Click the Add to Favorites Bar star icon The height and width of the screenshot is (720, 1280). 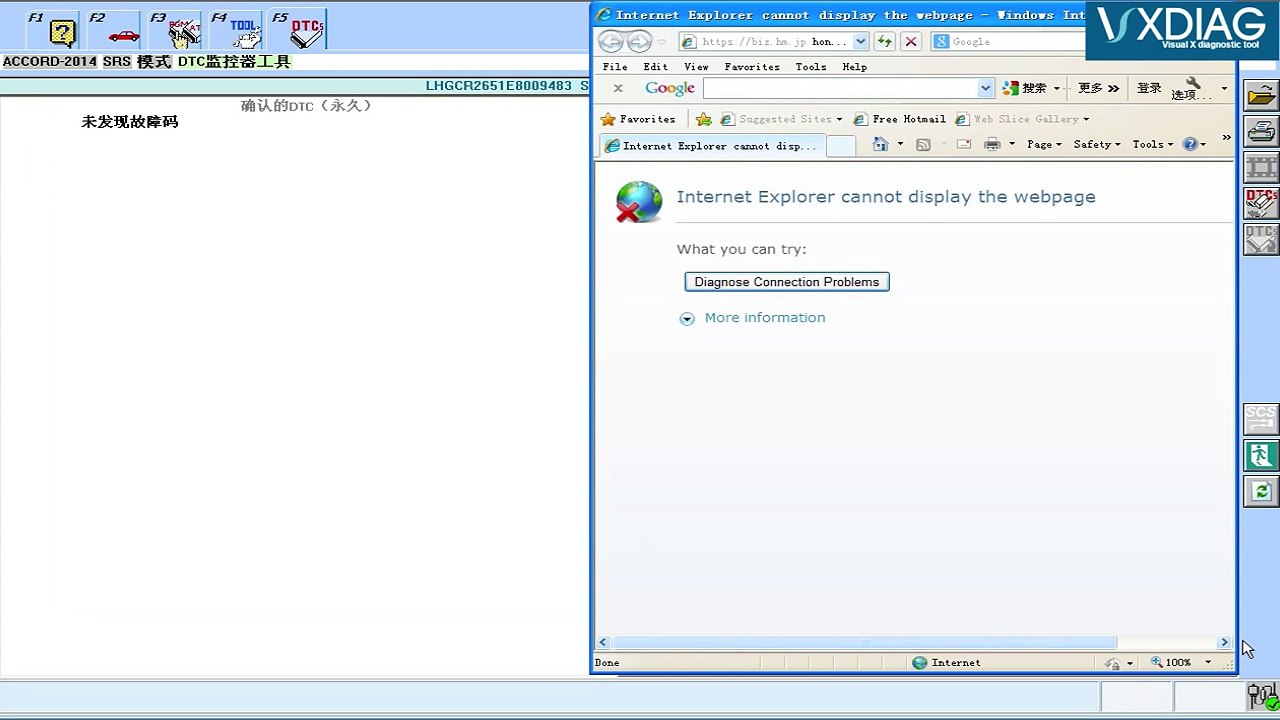click(x=704, y=119)
